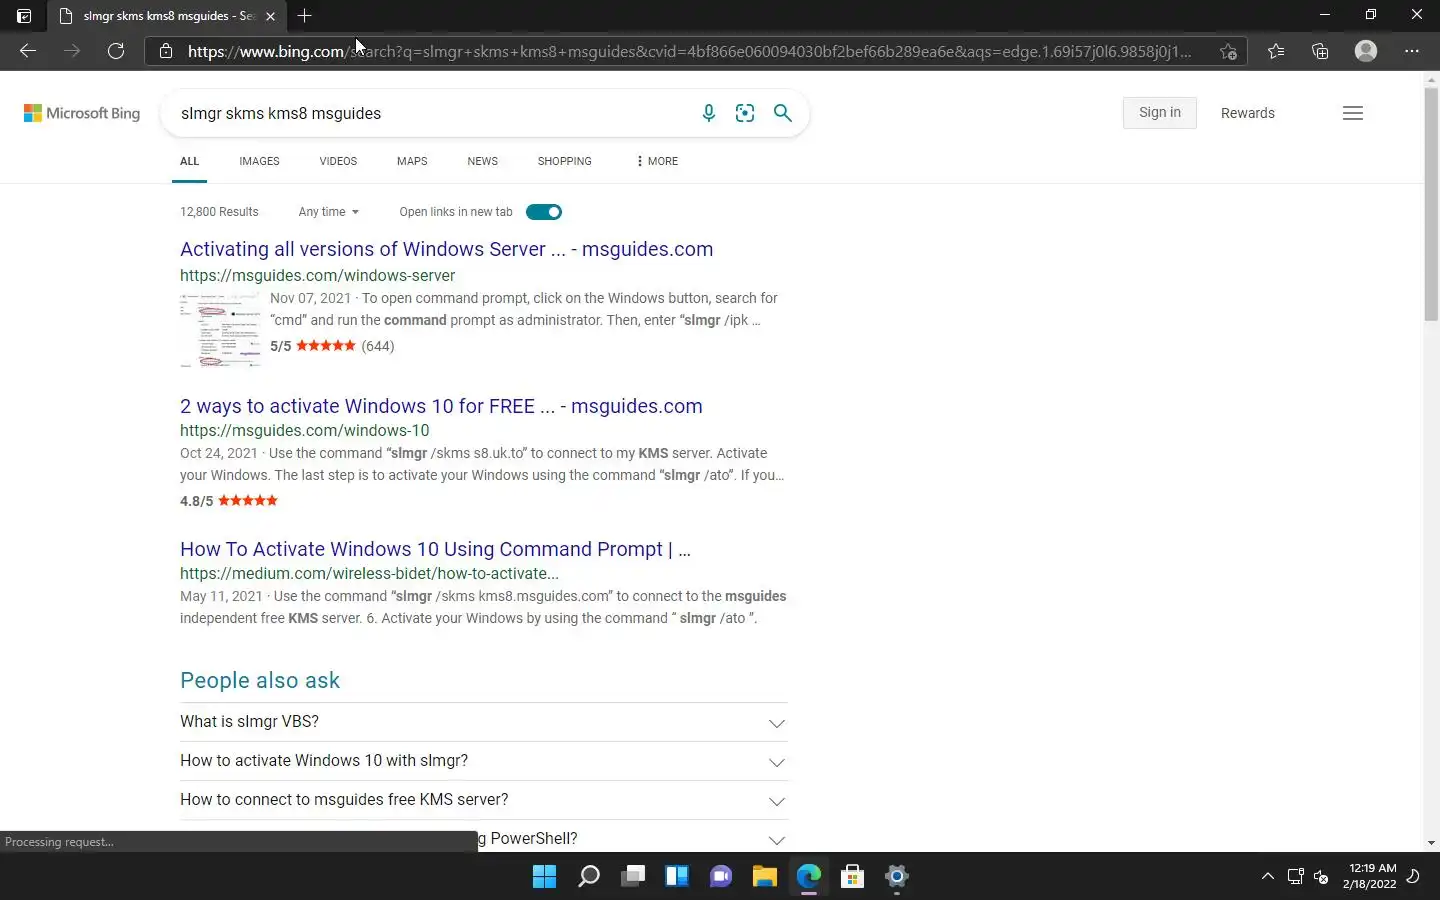Image resolution: width=1440 pixels, height=900 pixels.
Task: Switch to the NEWS tab
Action: pos(482,161)
